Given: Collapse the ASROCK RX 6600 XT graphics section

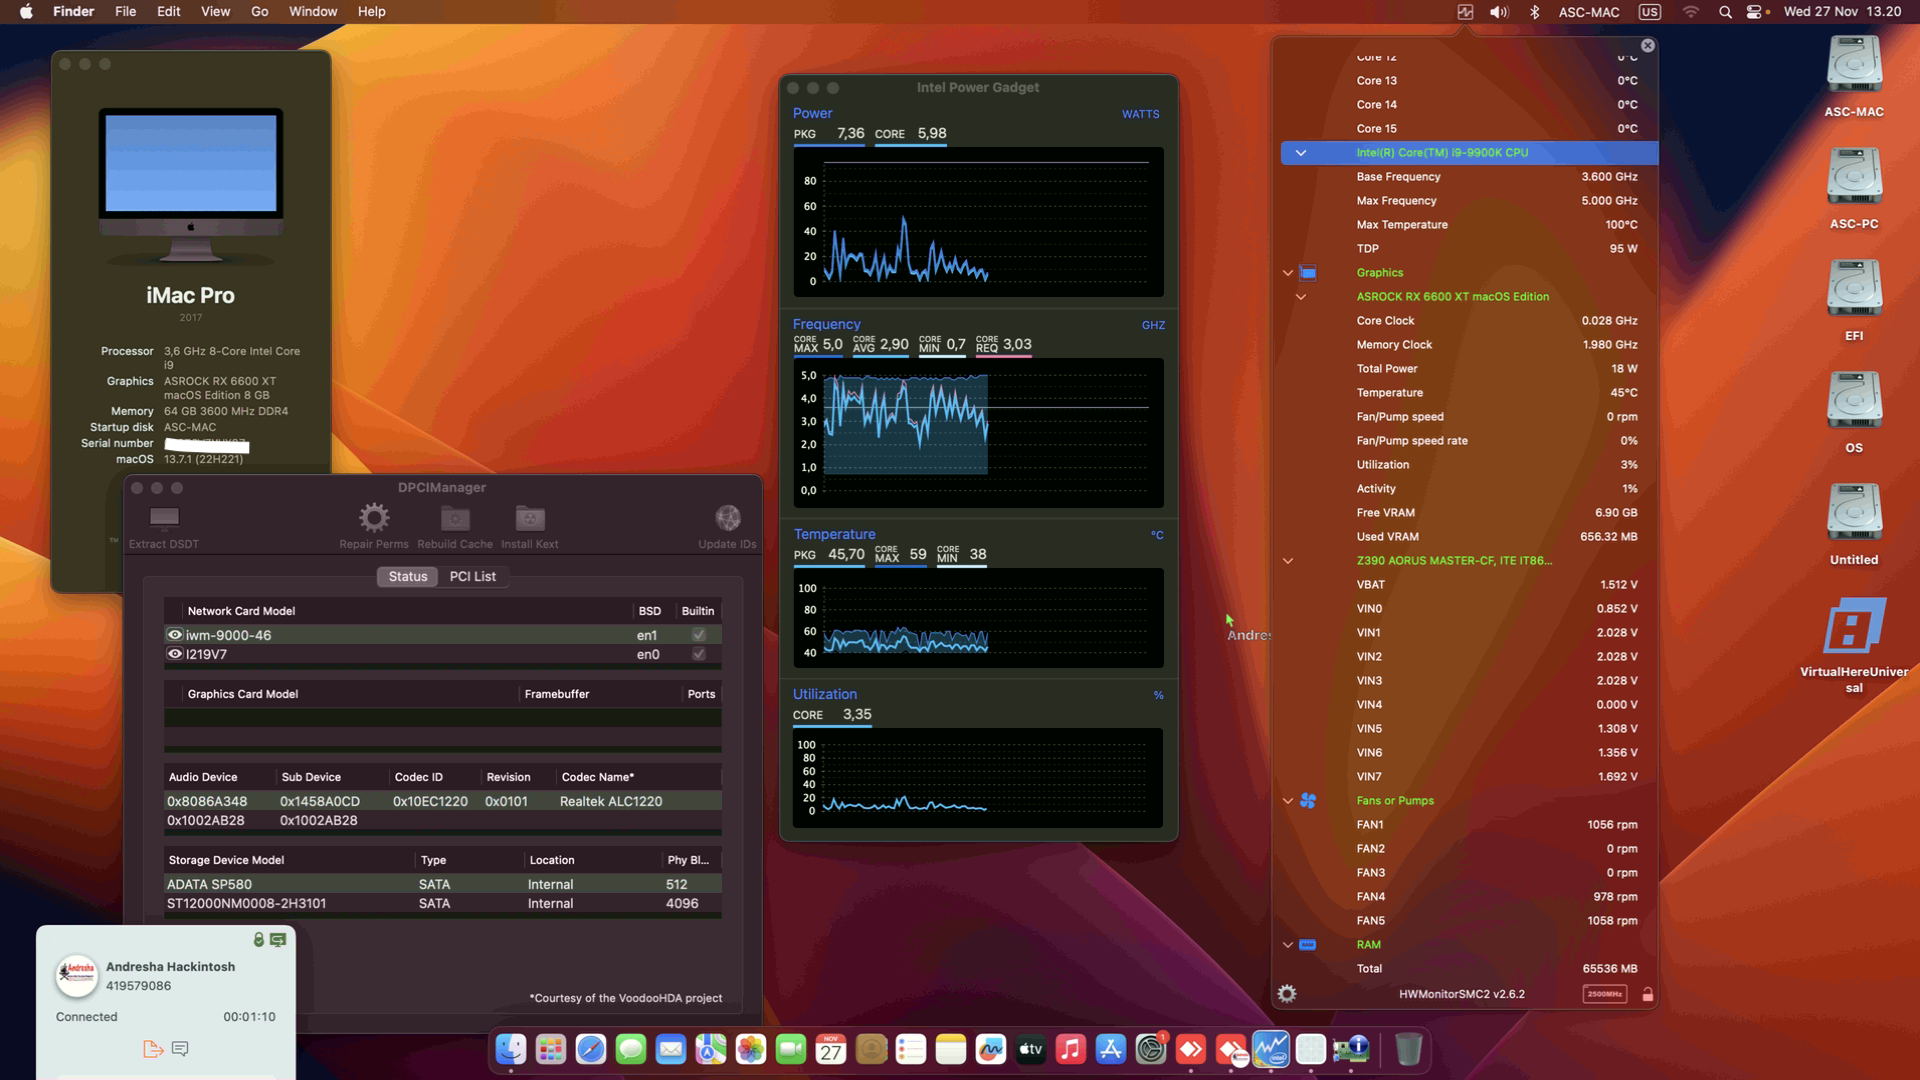Looking at the screenshot, I should [x=1301, y=296].
